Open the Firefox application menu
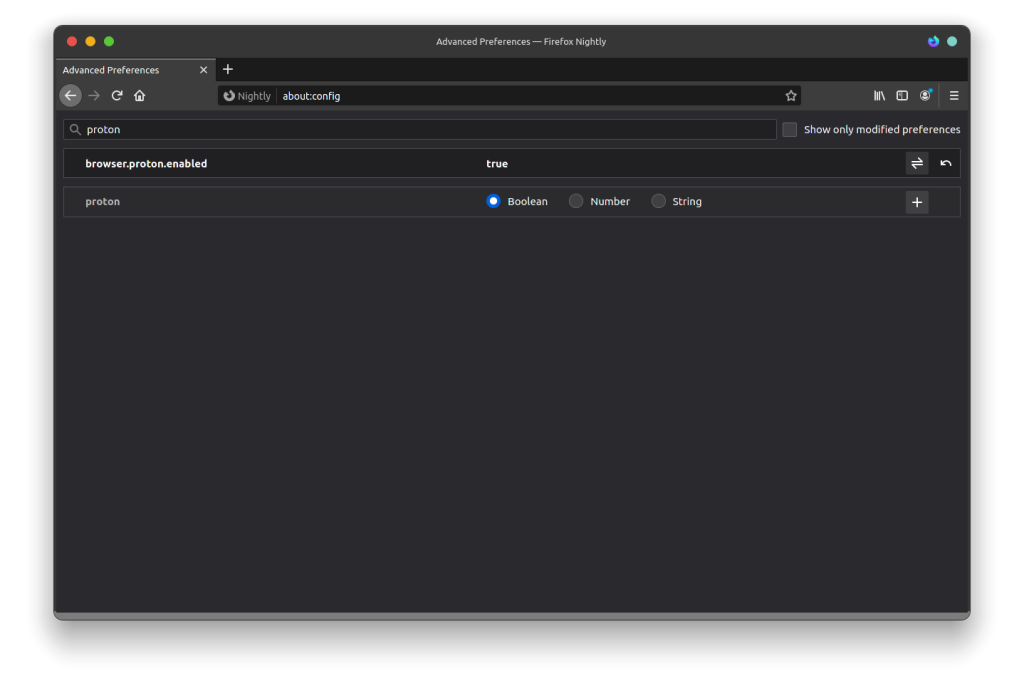The image size is (1024, 681). click(953, 95)
